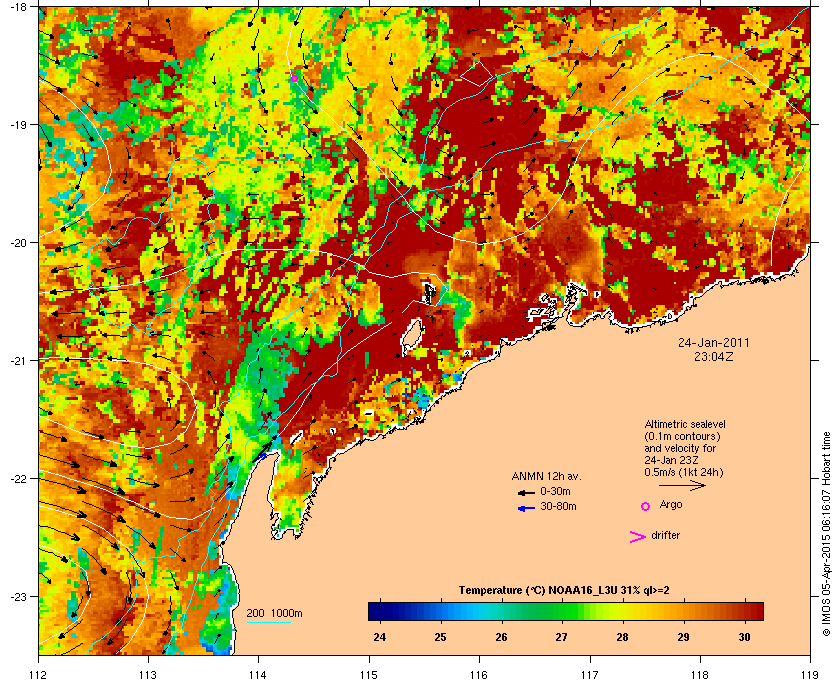Click the colorbar tick label 24
The image size is (840, 680).
(380, 638)
